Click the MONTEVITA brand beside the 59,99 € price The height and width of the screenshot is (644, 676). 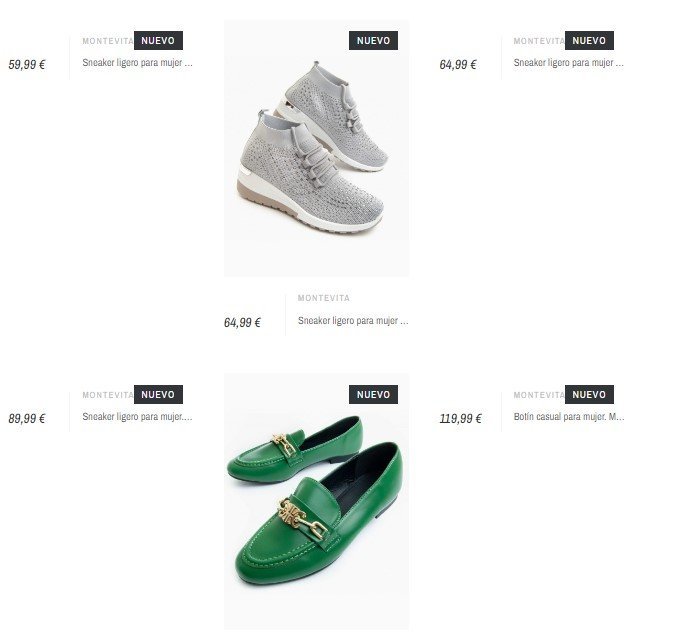pyautogui.click(x=108, y=41)
